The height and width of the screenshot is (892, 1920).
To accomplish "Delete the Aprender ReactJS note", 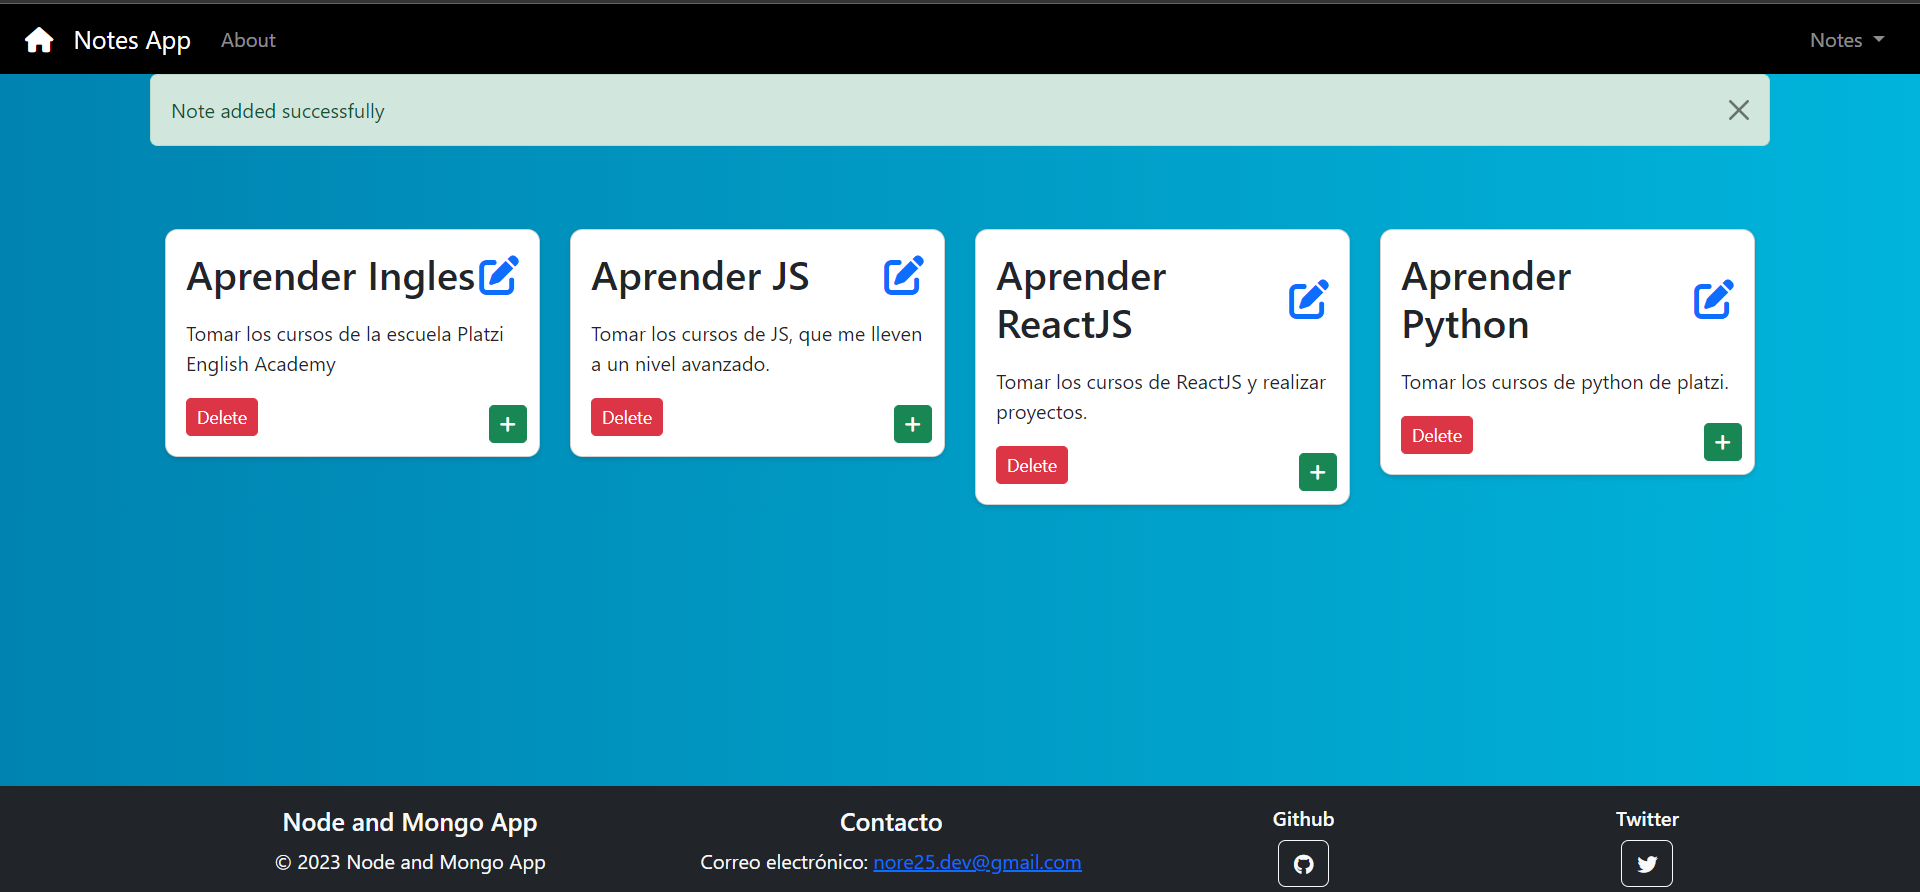I will click(1032, 465).
